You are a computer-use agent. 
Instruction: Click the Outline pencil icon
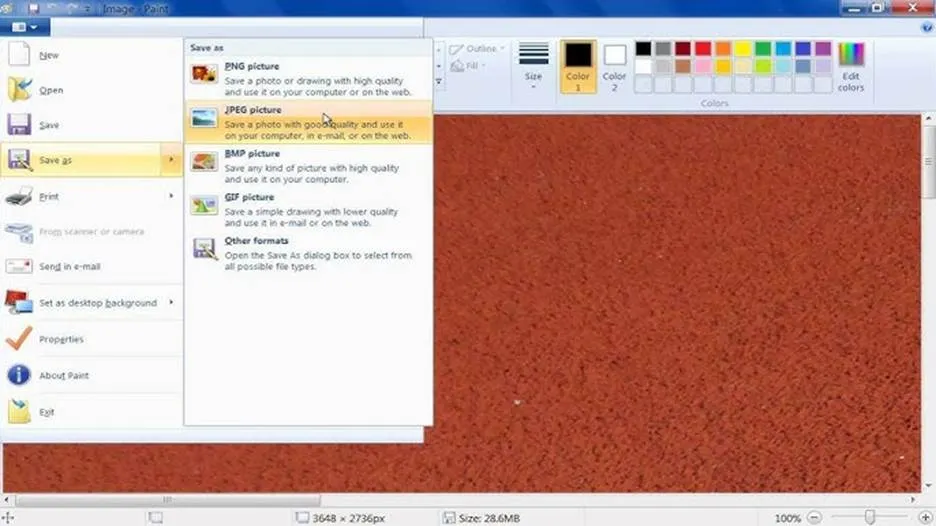(x=457, y=49)
